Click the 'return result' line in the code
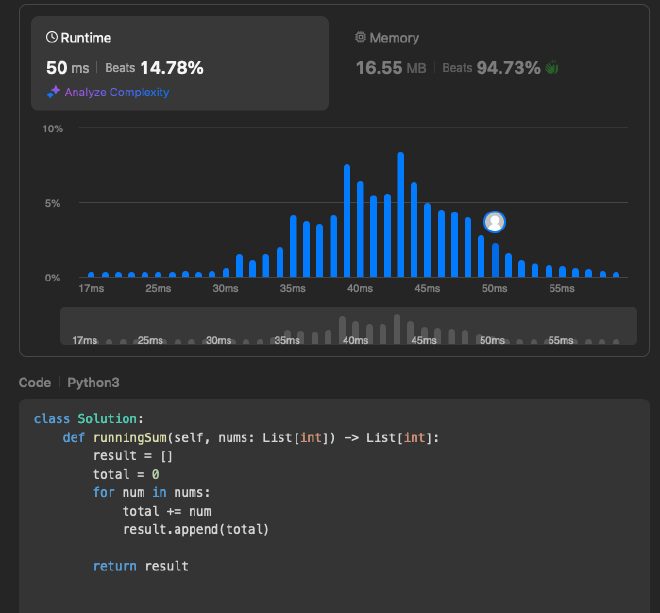The image size is (660, 613). 140,566
